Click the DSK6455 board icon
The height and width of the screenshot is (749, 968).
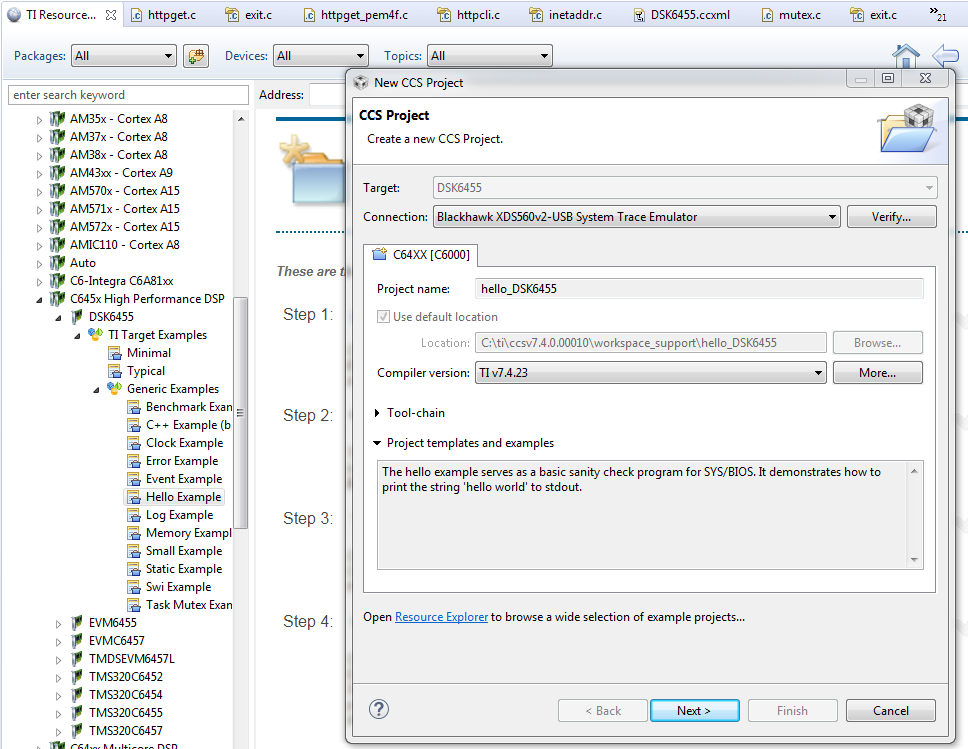tap(77, 317)
